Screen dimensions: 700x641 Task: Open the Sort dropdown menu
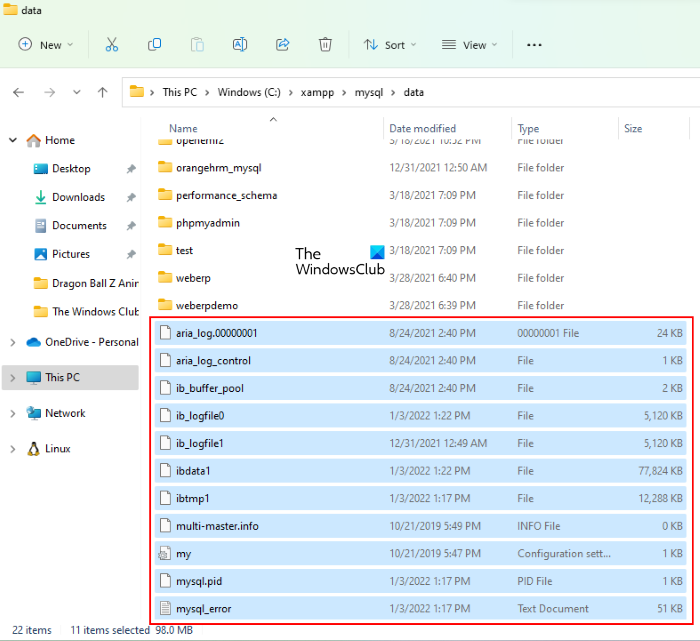(x=390, y=45)
